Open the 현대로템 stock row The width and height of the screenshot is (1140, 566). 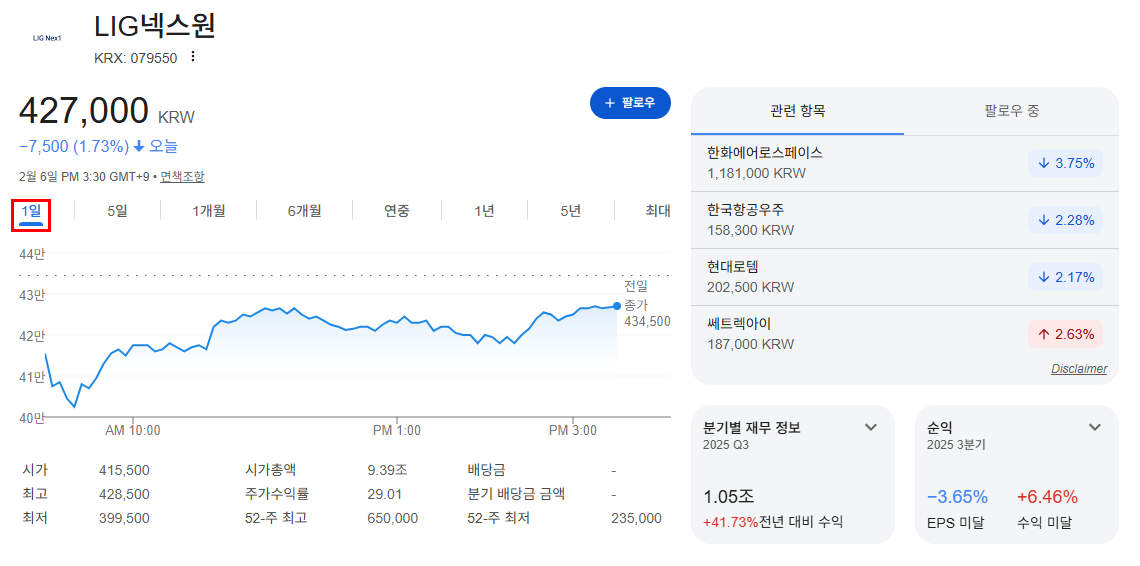point(904,277)
